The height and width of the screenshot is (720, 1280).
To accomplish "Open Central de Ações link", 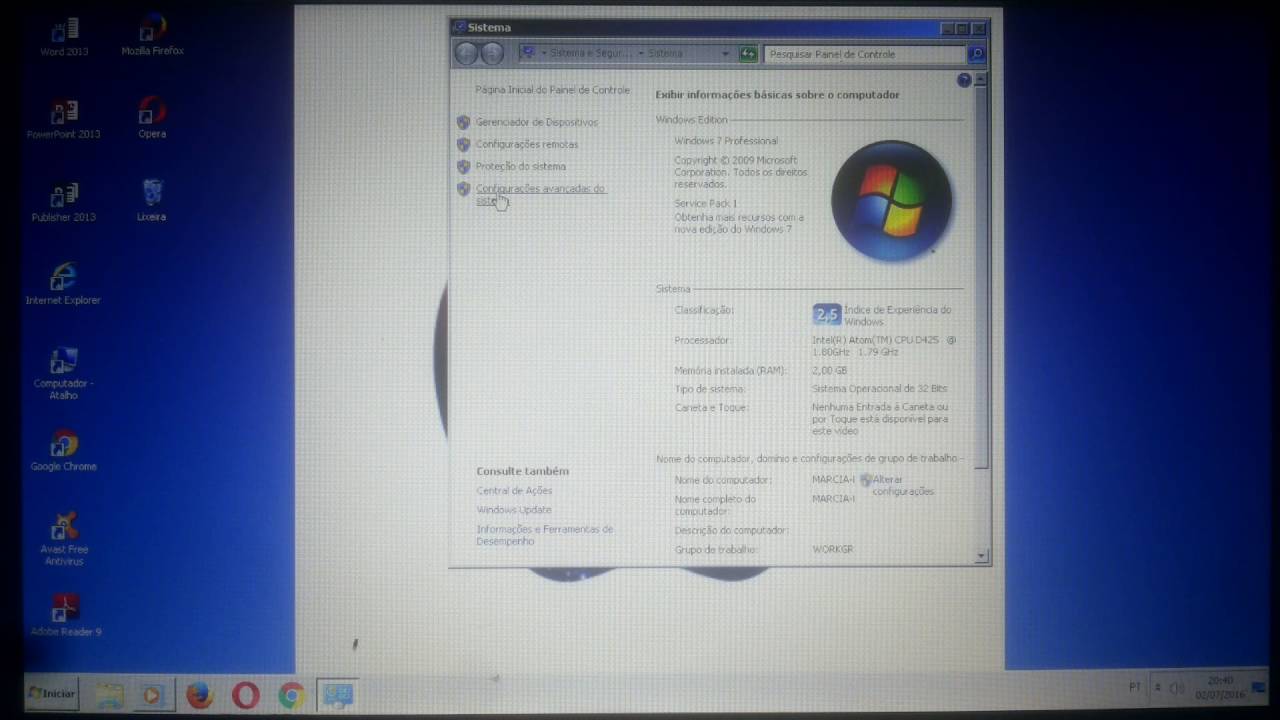I will click(x=514, y=491).
